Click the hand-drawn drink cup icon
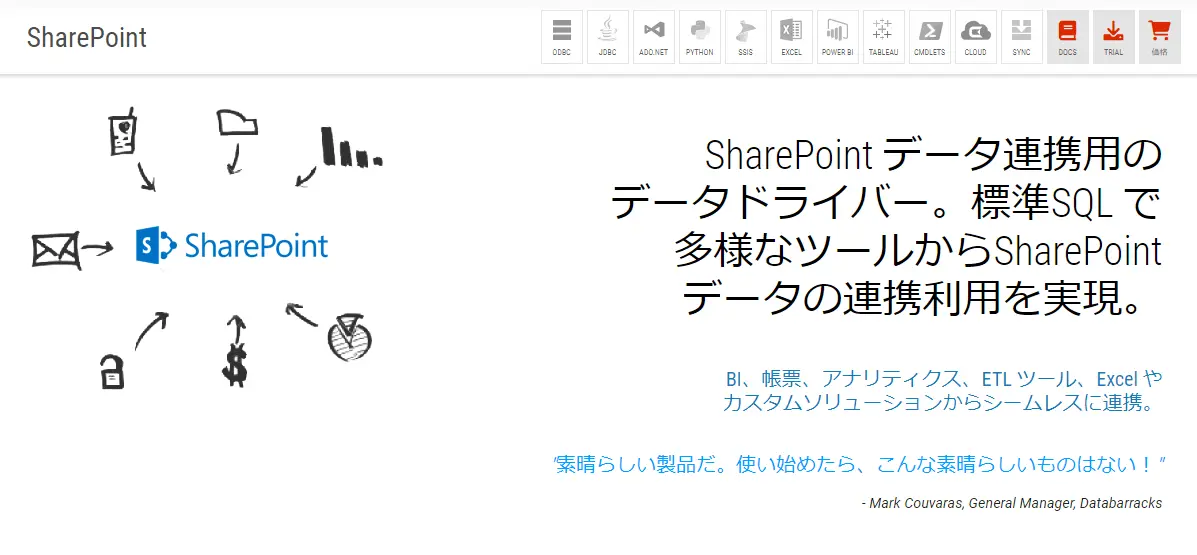This screenshot has width=1197, height=555. tap(122, 131)
